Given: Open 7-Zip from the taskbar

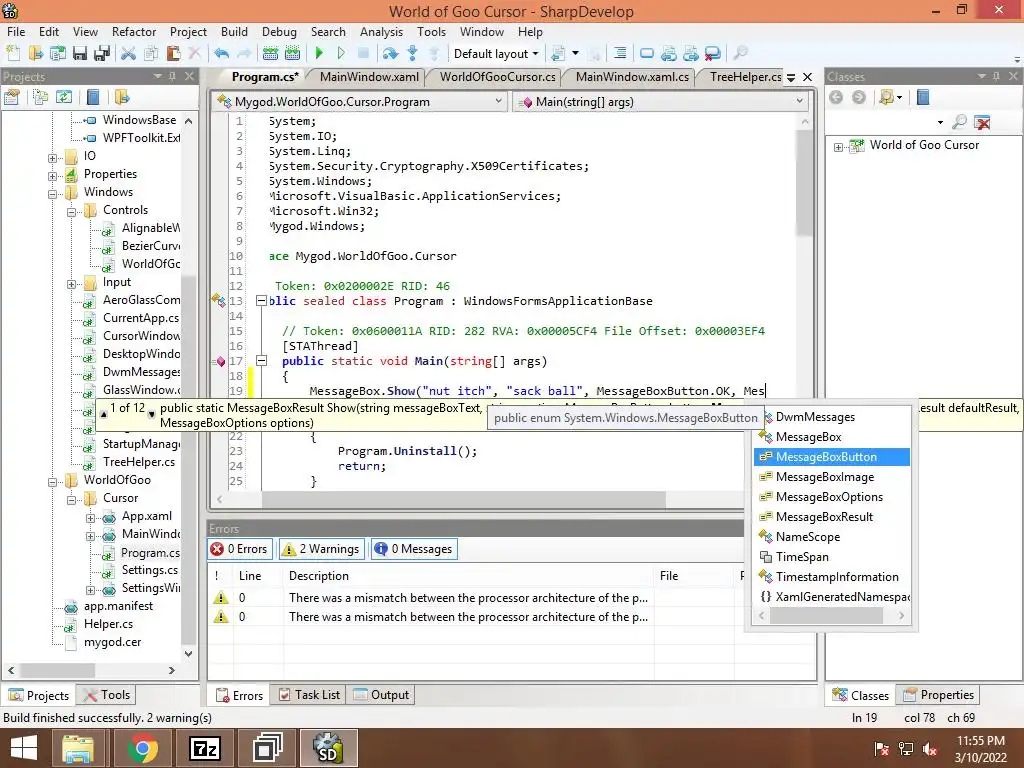Looking at the screenshot, I should coord(204,748).
